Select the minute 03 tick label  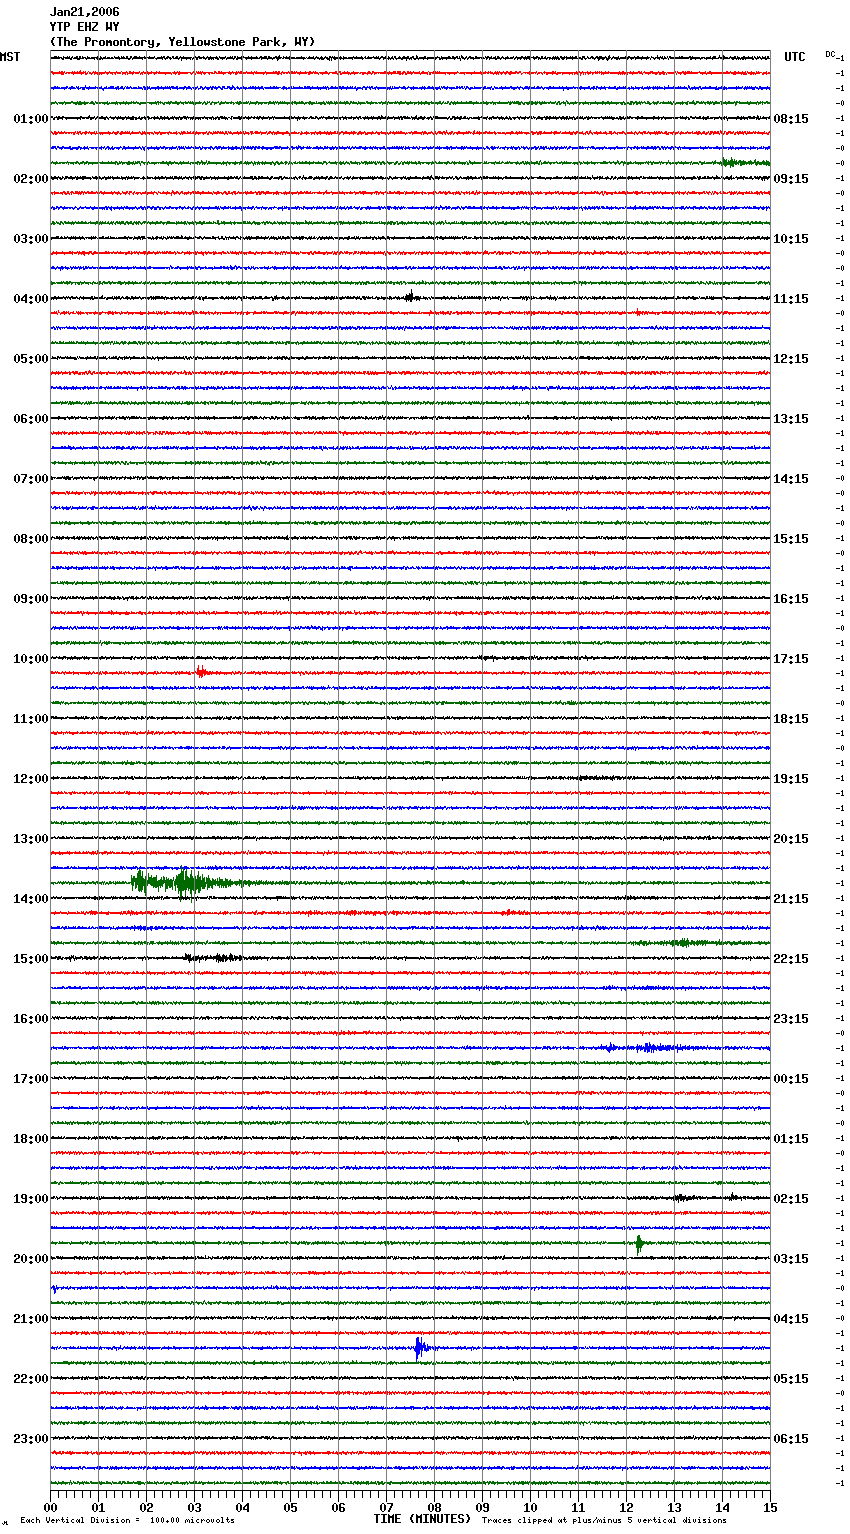point(194,1507)
